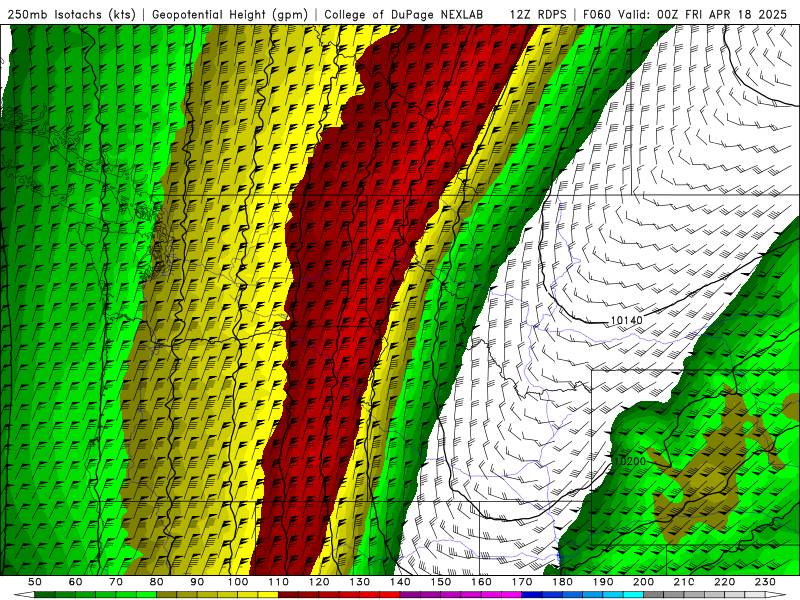Click the 180 value on the color scale
Viewport: 800px width, 600px height.
562,582
